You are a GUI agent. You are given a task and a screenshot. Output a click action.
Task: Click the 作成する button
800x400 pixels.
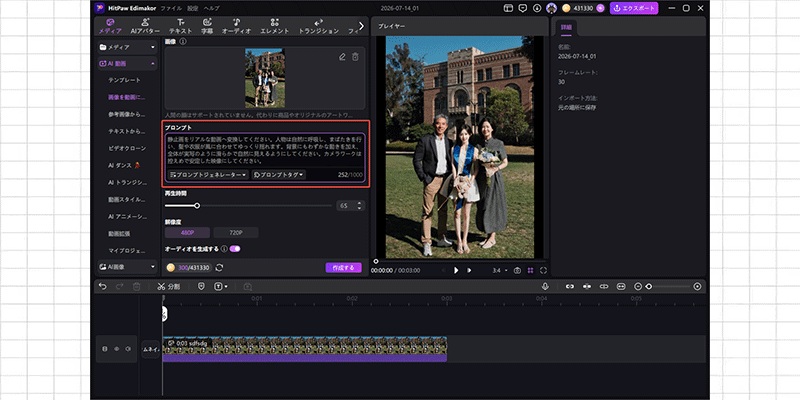pos(343,267)
